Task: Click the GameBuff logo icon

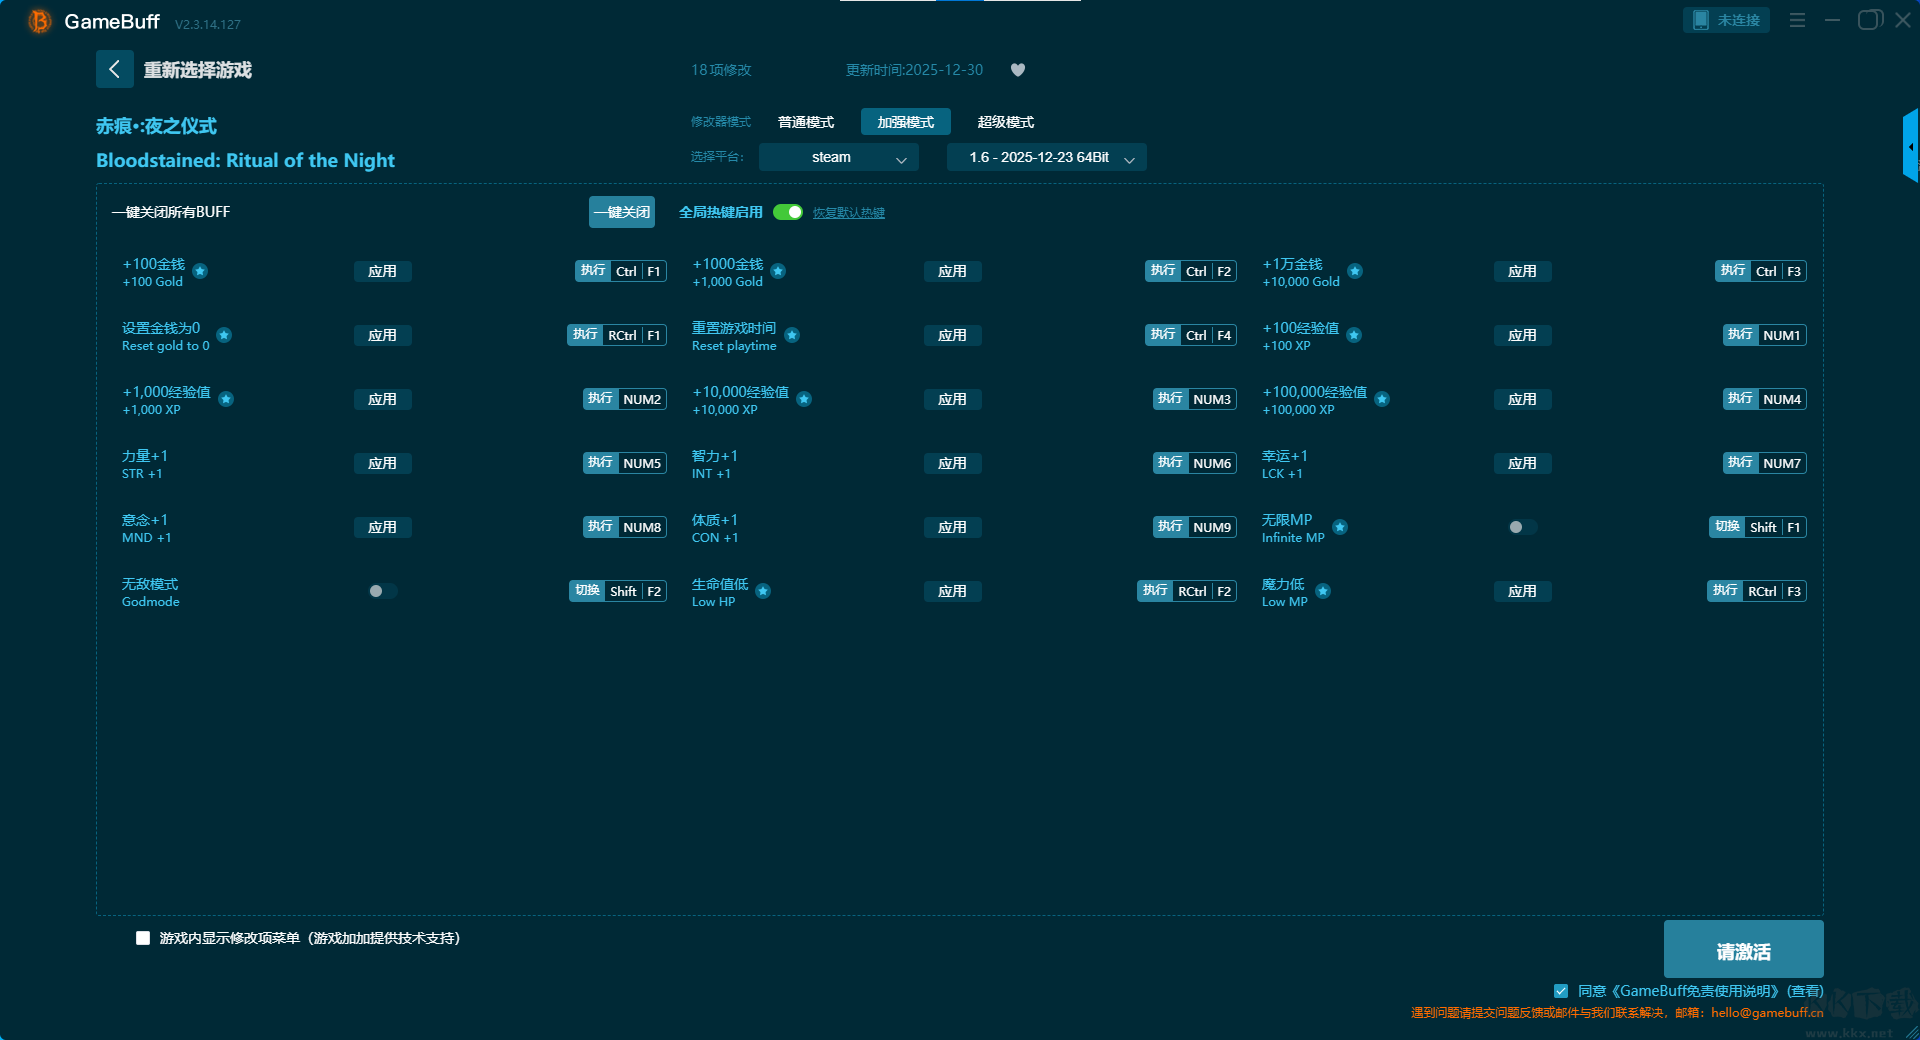Action: [x=40, y=21]
